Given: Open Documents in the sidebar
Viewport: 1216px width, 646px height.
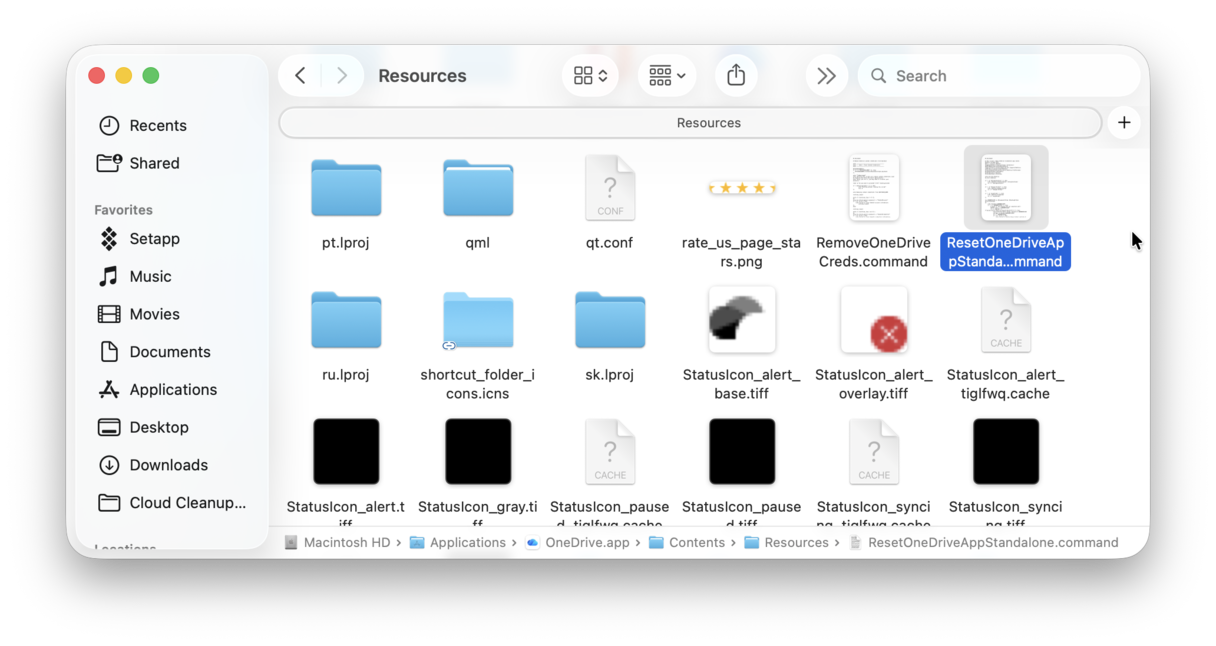Looking at the screenshot, I should click(x=168, y=352).
